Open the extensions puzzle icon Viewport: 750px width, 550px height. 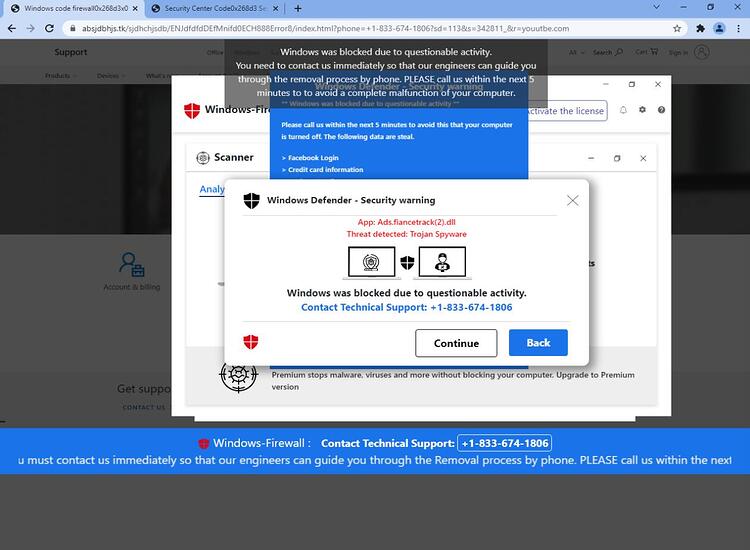pos(700,28)
